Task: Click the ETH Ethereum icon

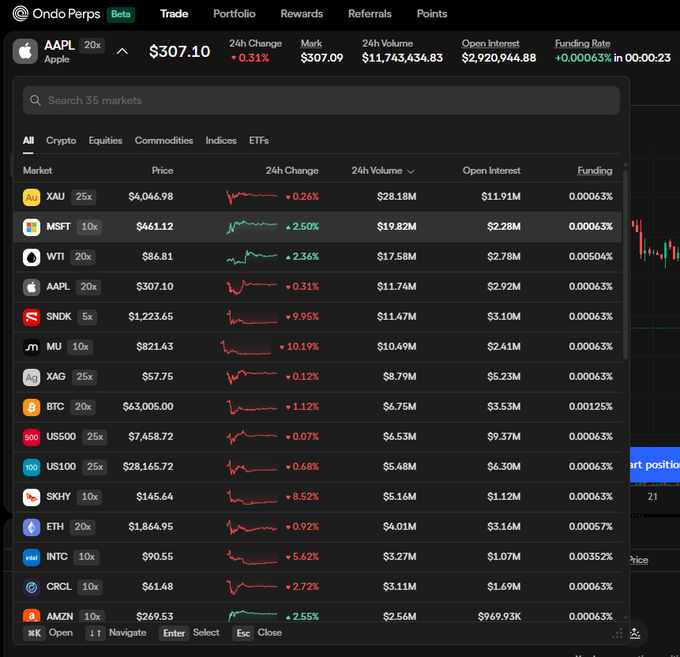Action: (31, 527)
